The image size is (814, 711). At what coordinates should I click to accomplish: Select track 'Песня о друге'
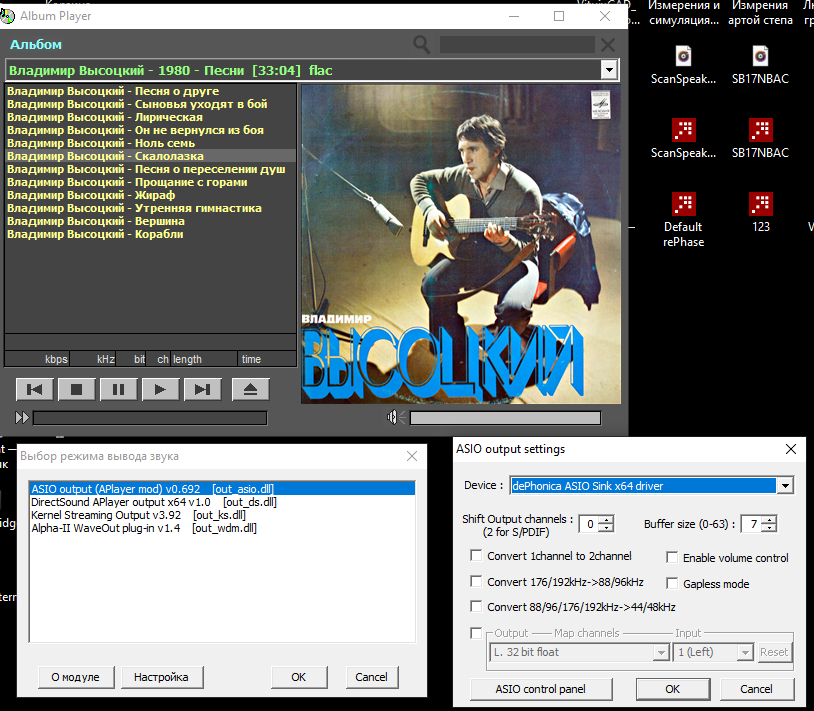(x=151, y=91)
